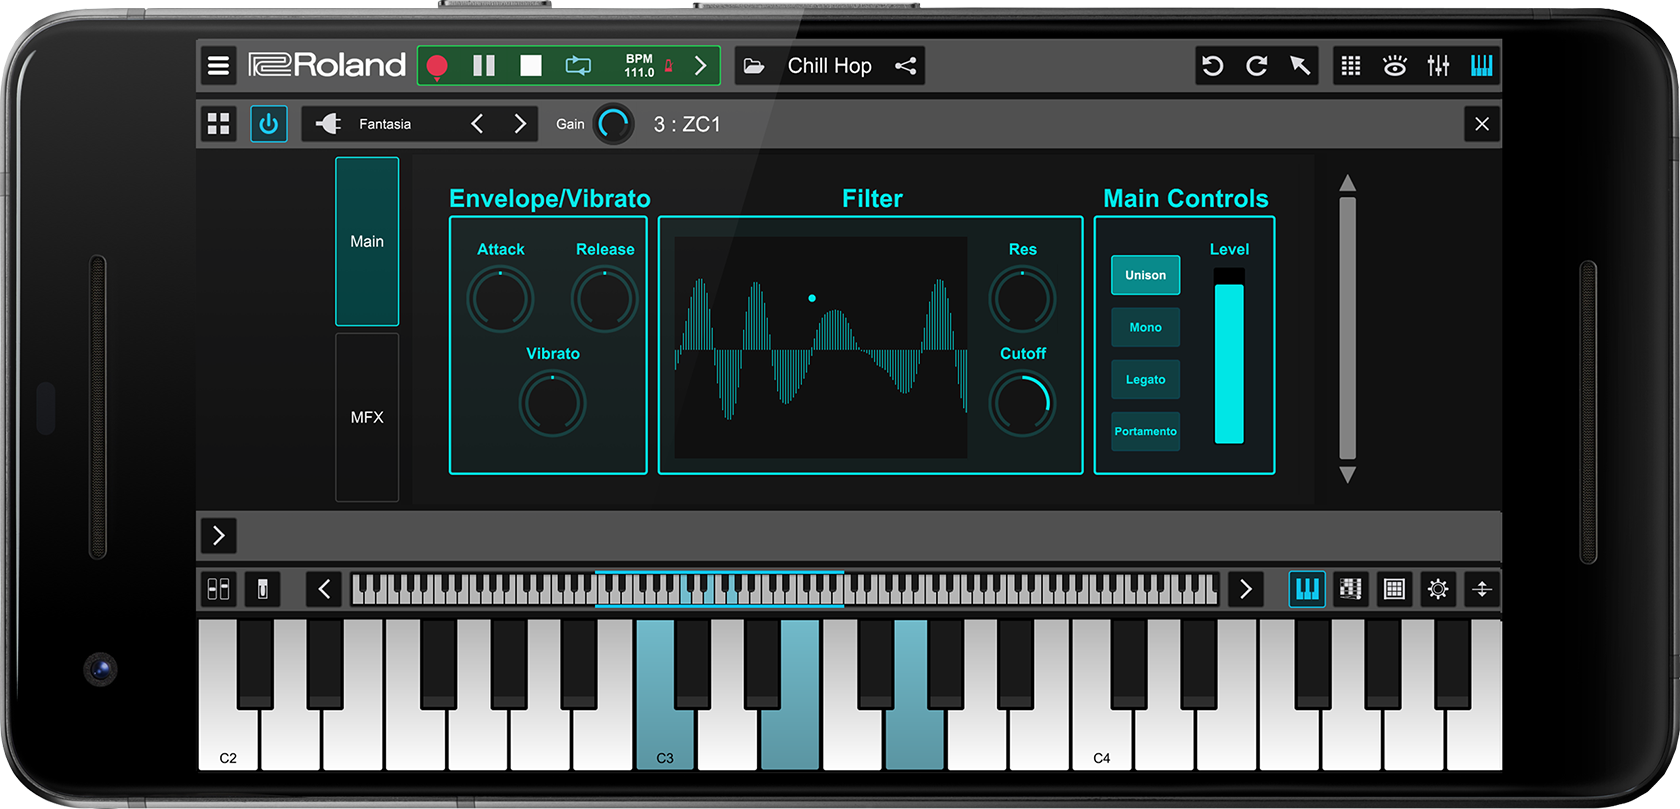The image size is (1680, 809).
Task: Select the piano keys input mode
Action: (x=1307, y=589)
